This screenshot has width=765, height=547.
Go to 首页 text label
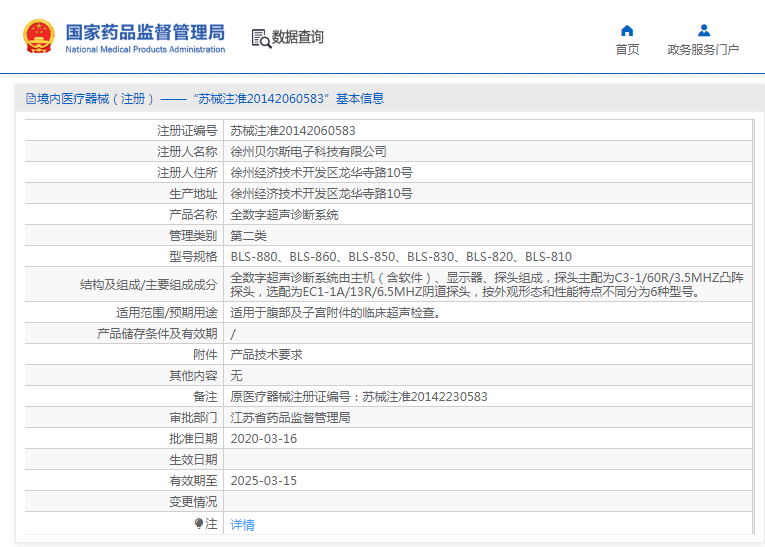tap(627, 50)
